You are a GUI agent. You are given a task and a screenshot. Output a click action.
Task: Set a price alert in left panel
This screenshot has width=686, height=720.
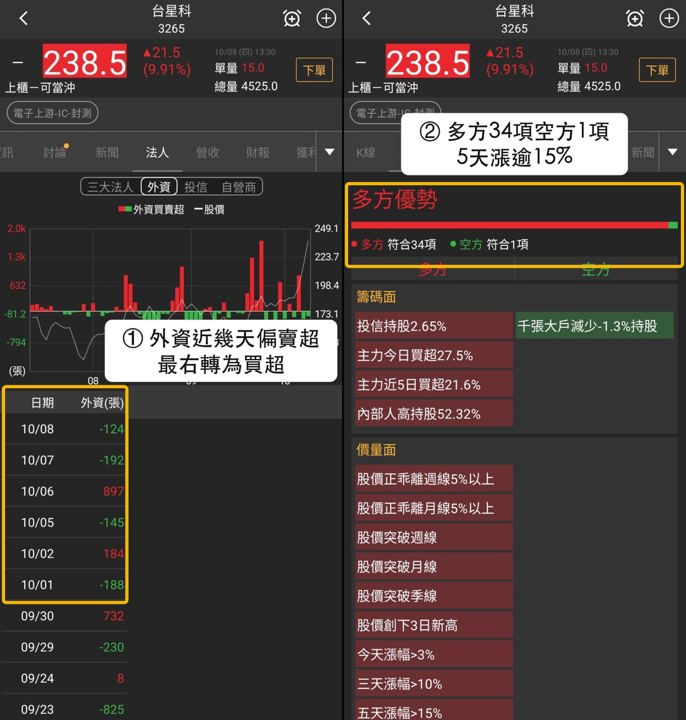292,19
